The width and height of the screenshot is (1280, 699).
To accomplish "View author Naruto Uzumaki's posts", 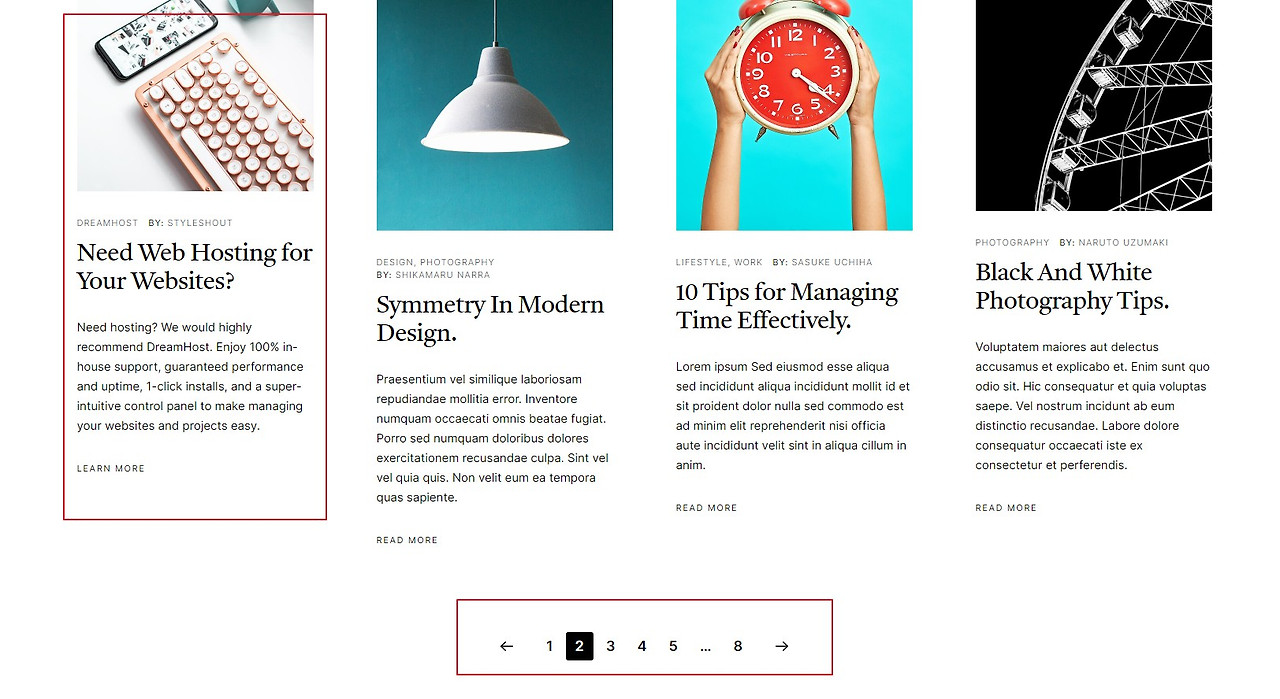I will pyautogui.click(x=1123, y=243).
